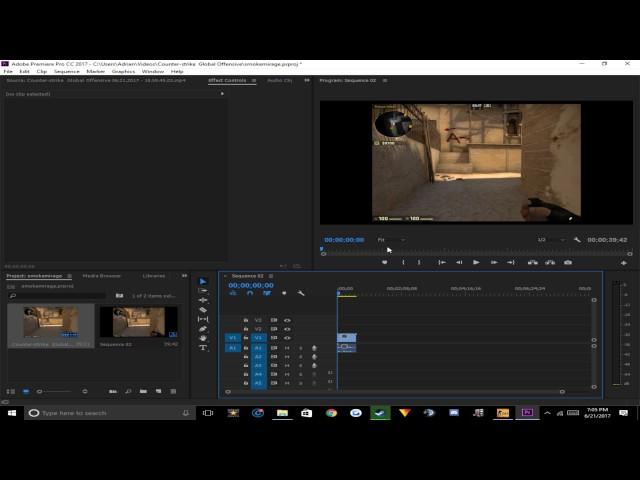640x480 pixels.
Task: Switch Project panel to list view
Action: tap(11, 391)
